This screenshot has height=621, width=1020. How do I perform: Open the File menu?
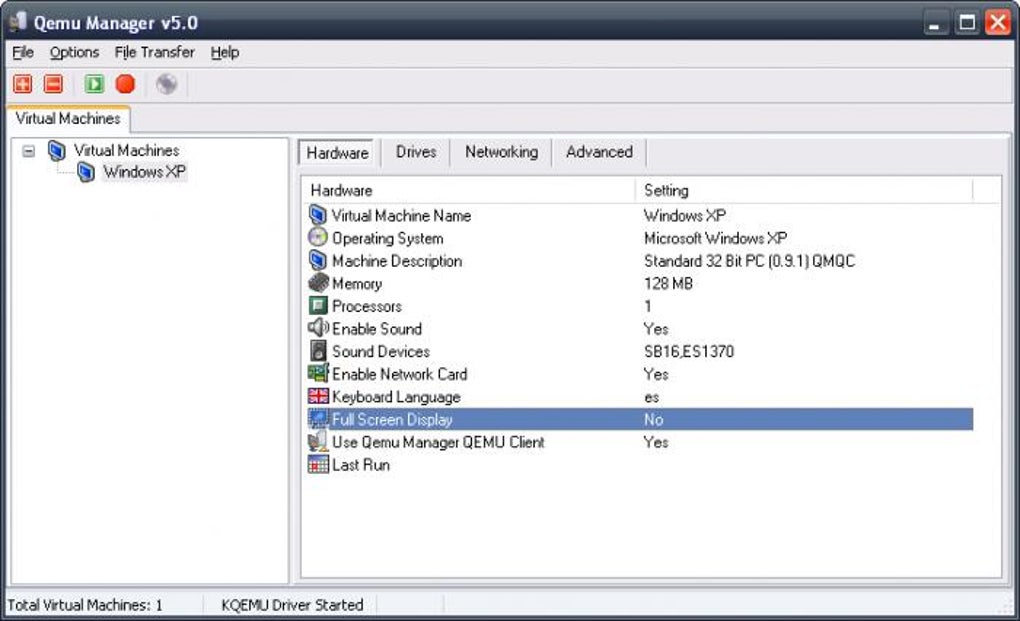[x=23, y=53]
